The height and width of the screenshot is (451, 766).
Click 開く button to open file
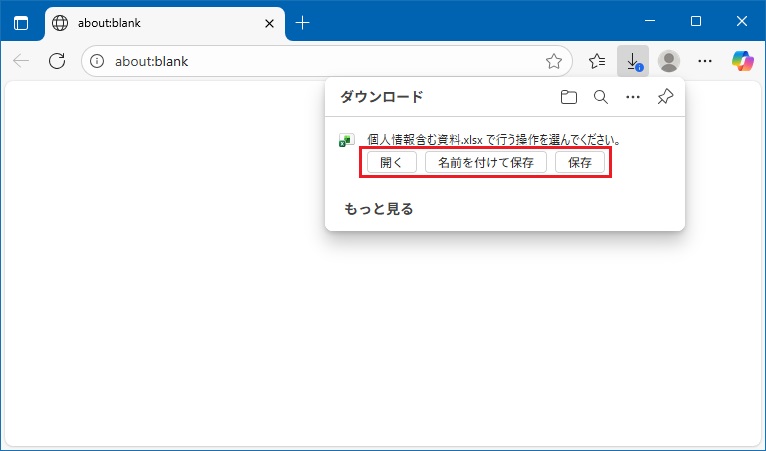[x=391, y=163]
